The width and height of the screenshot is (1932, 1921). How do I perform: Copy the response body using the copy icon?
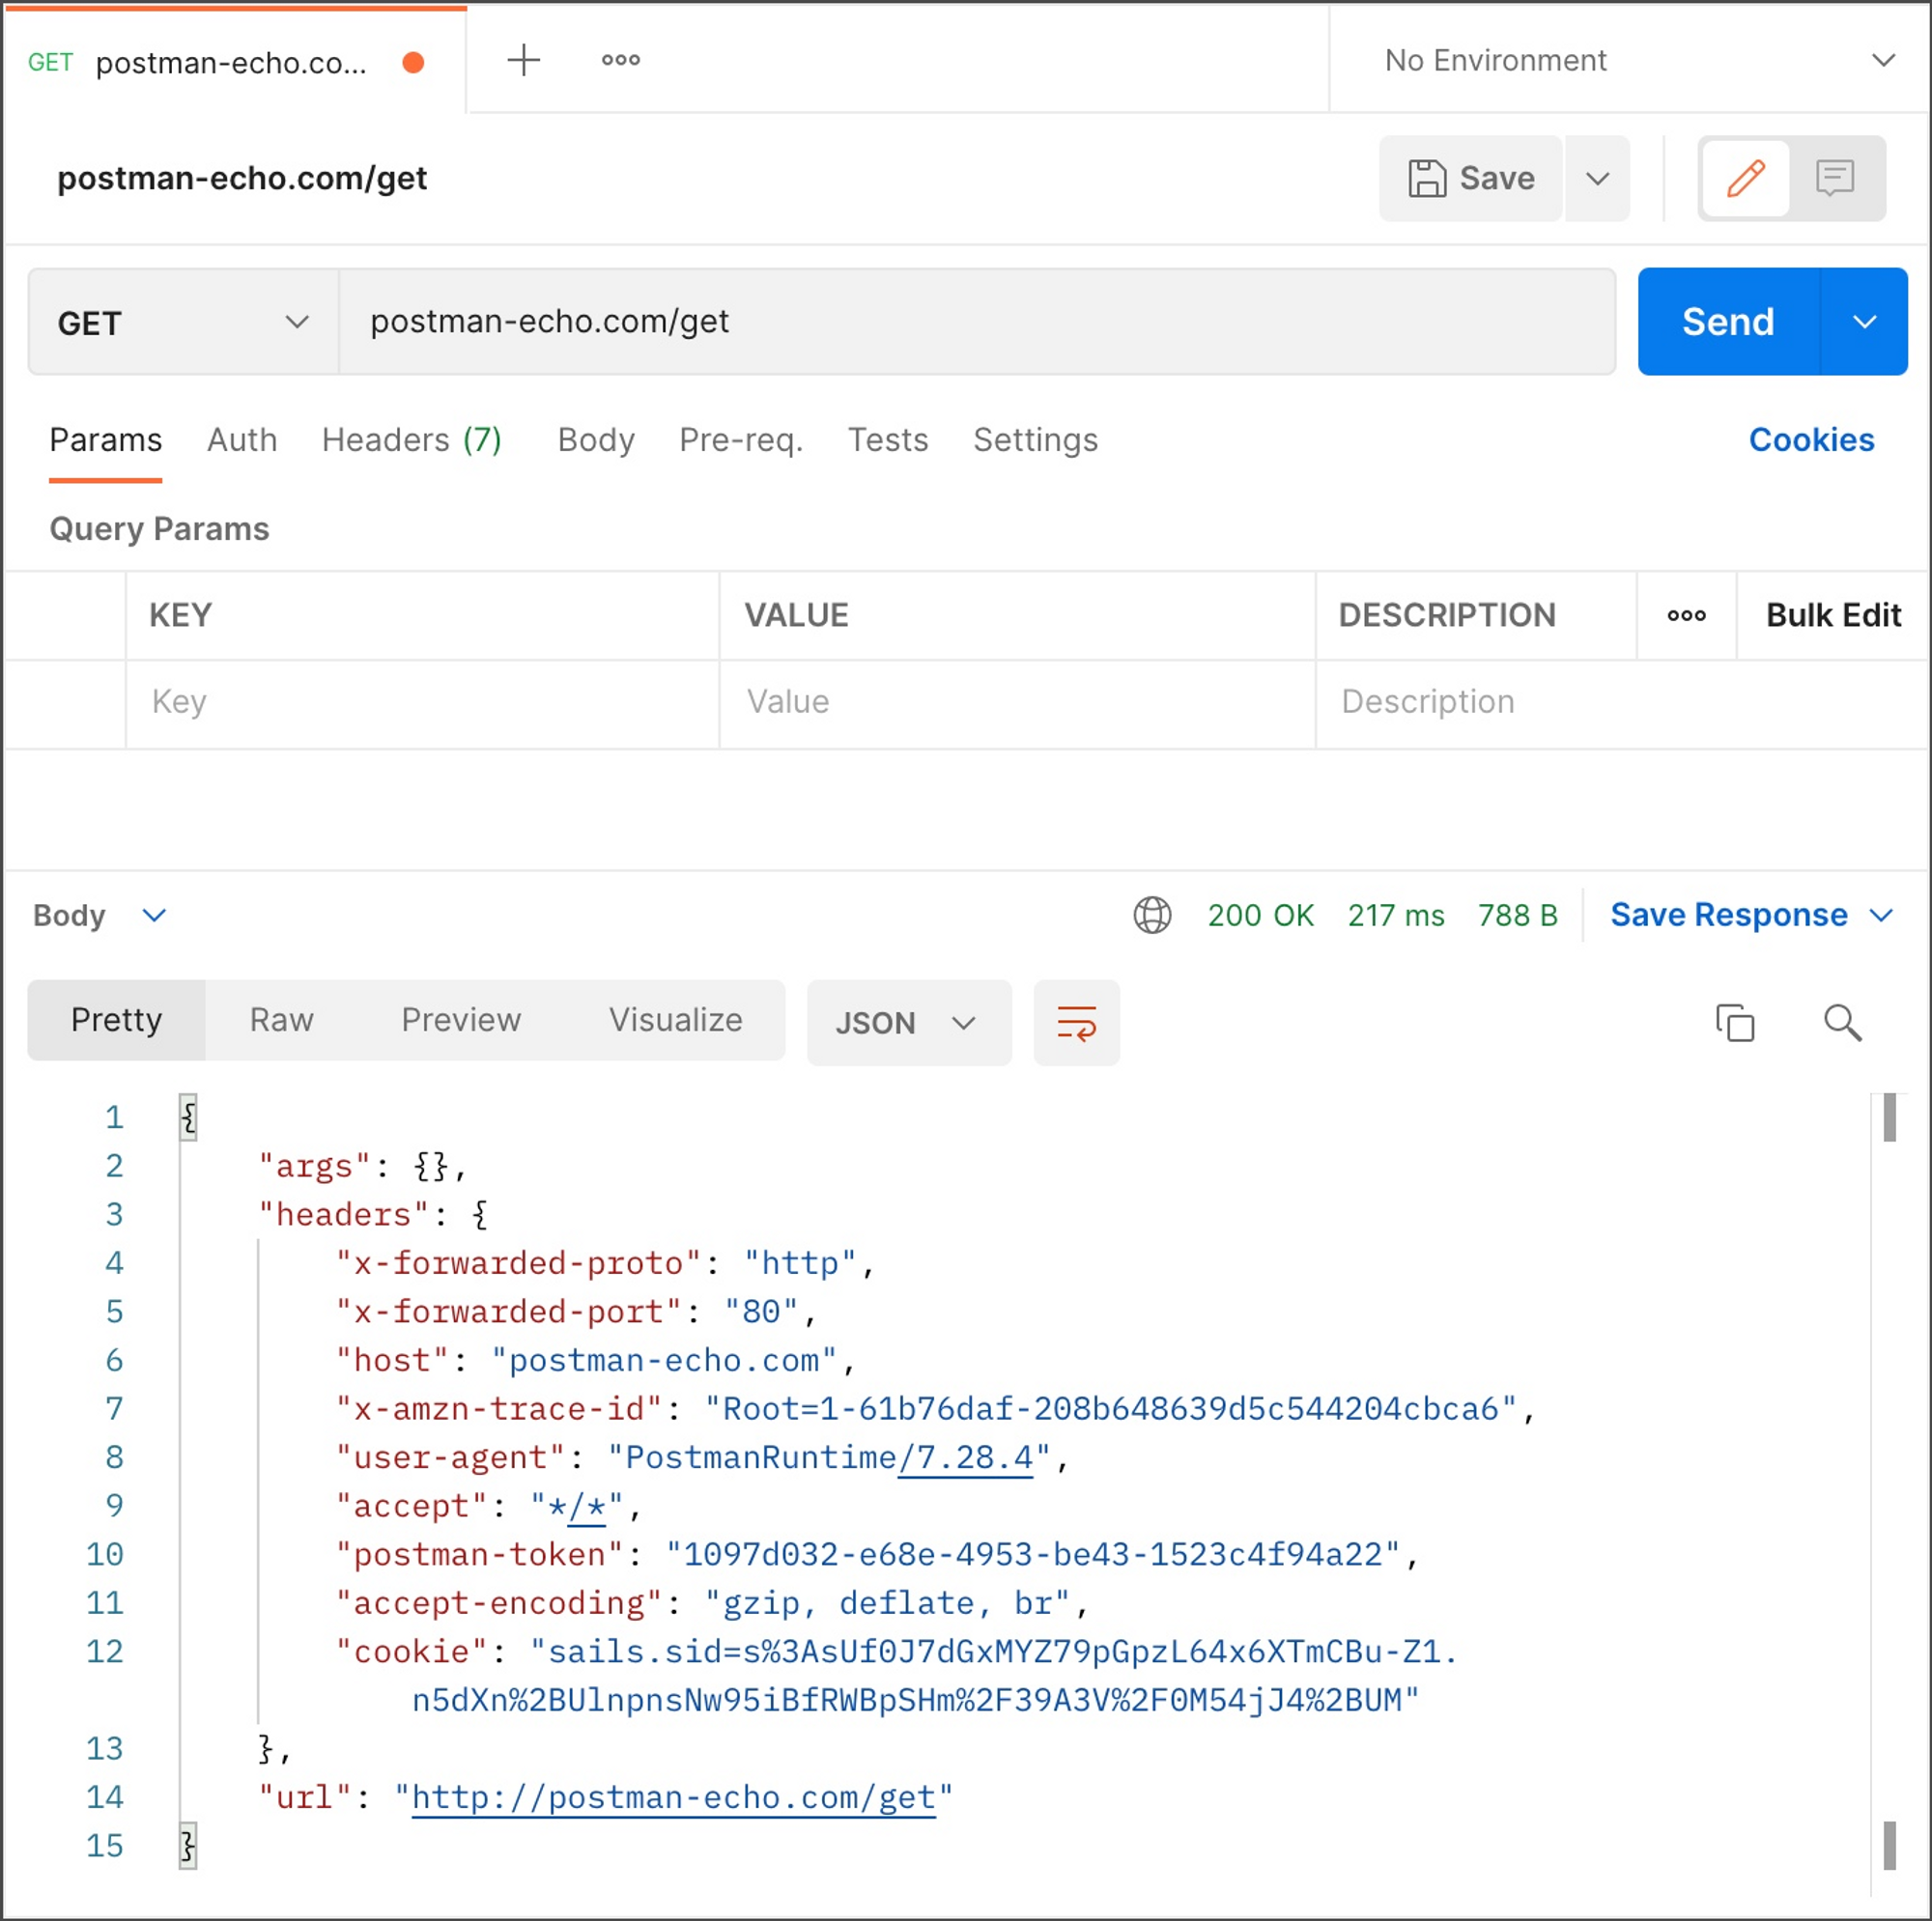tap(1736, 1022)
